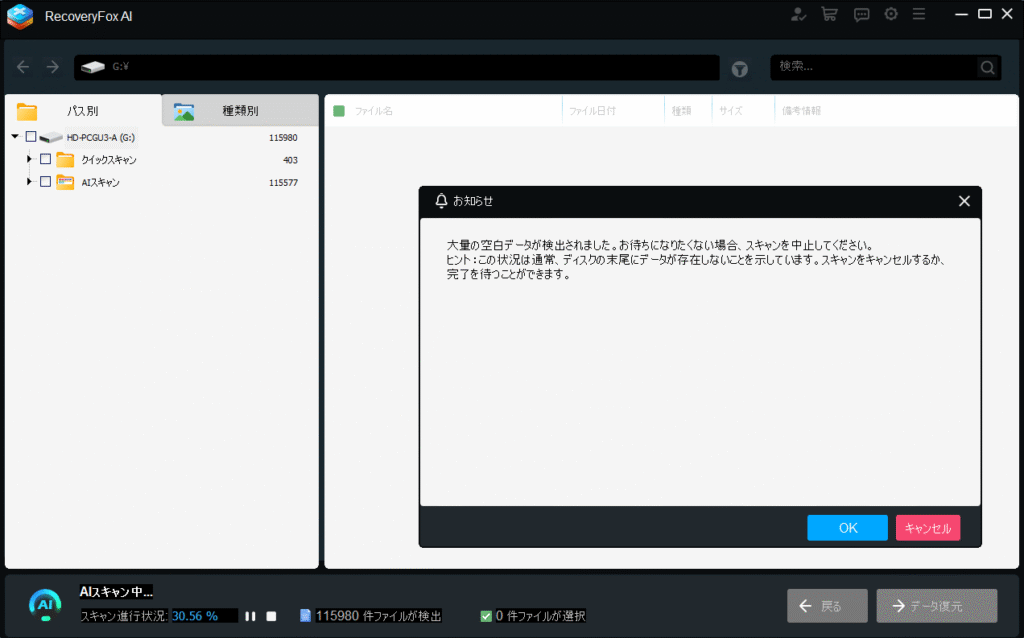Open the hamburger menu in title bar

coord(918,14)
